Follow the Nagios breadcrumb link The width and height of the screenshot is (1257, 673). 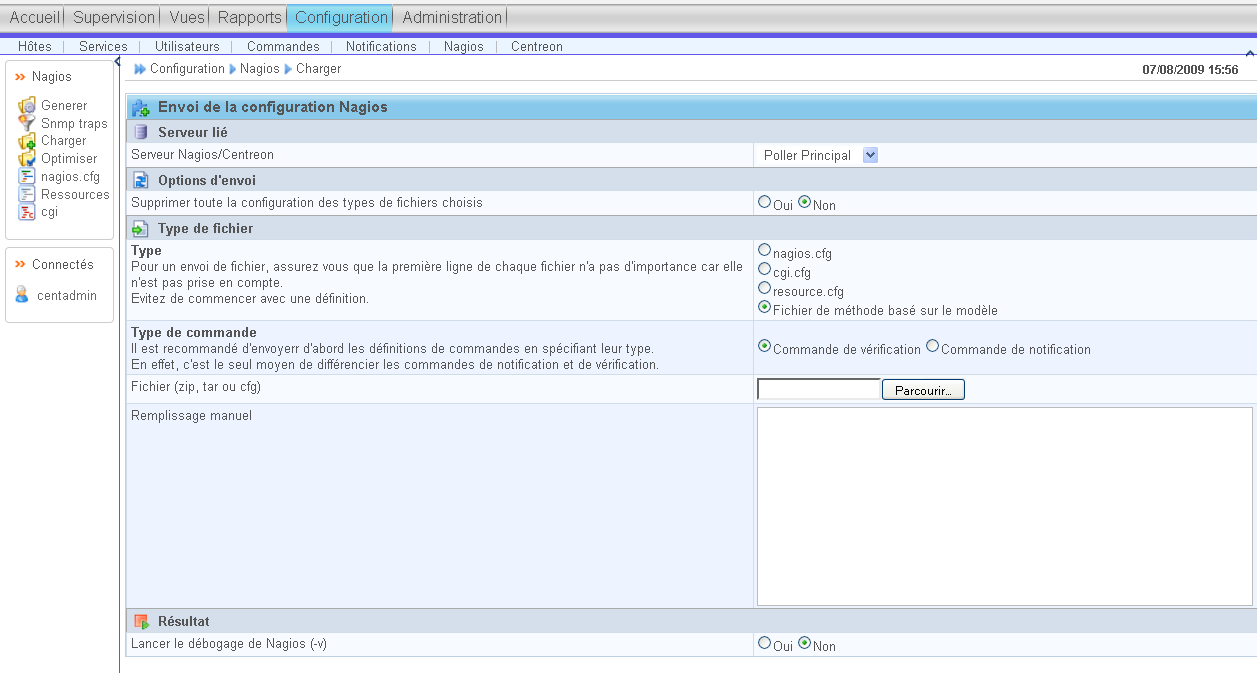[259, 69]
